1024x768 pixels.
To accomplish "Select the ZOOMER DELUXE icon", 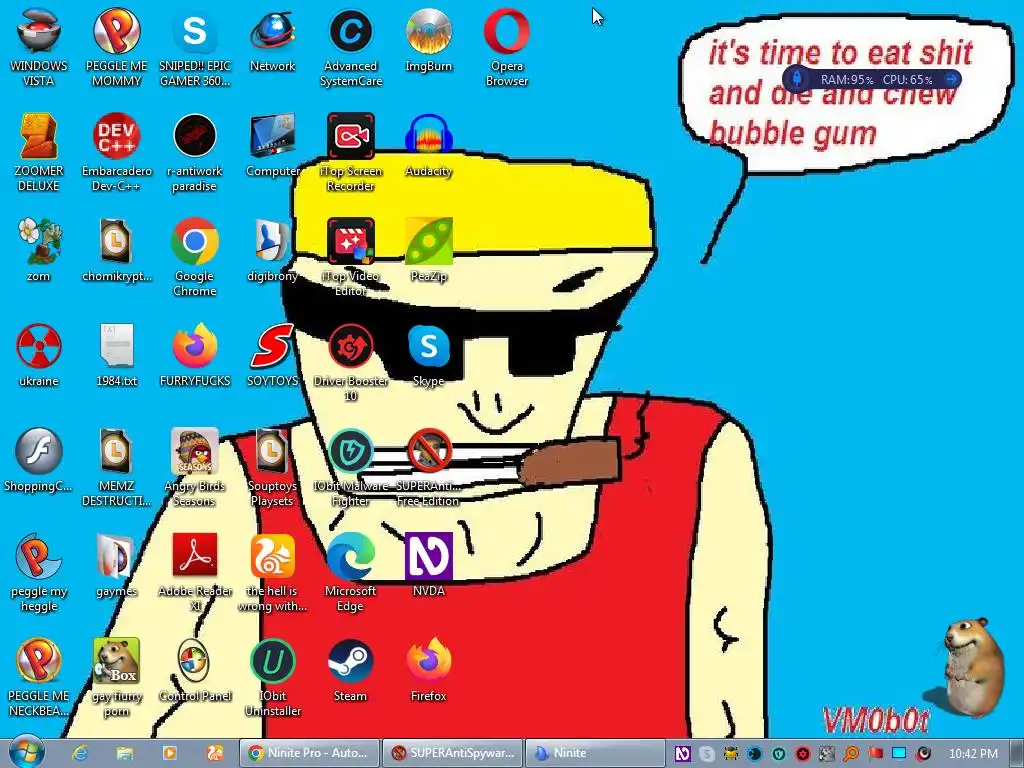I will tap(39, 152).
